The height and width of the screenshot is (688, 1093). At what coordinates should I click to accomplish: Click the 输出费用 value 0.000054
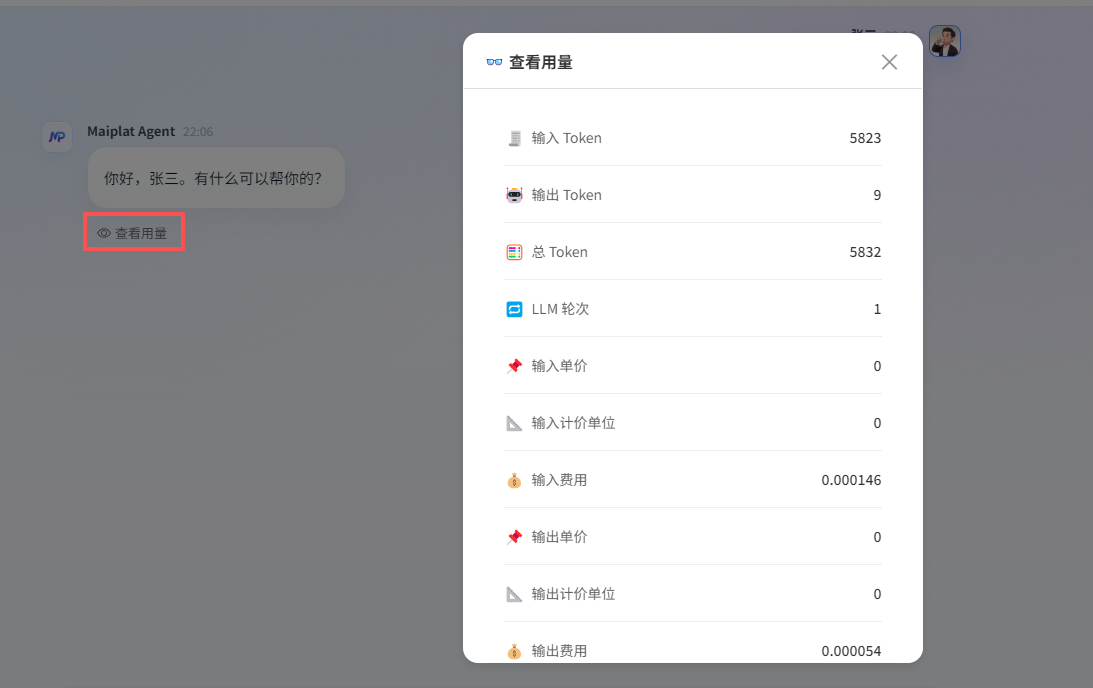coord(851,651)
